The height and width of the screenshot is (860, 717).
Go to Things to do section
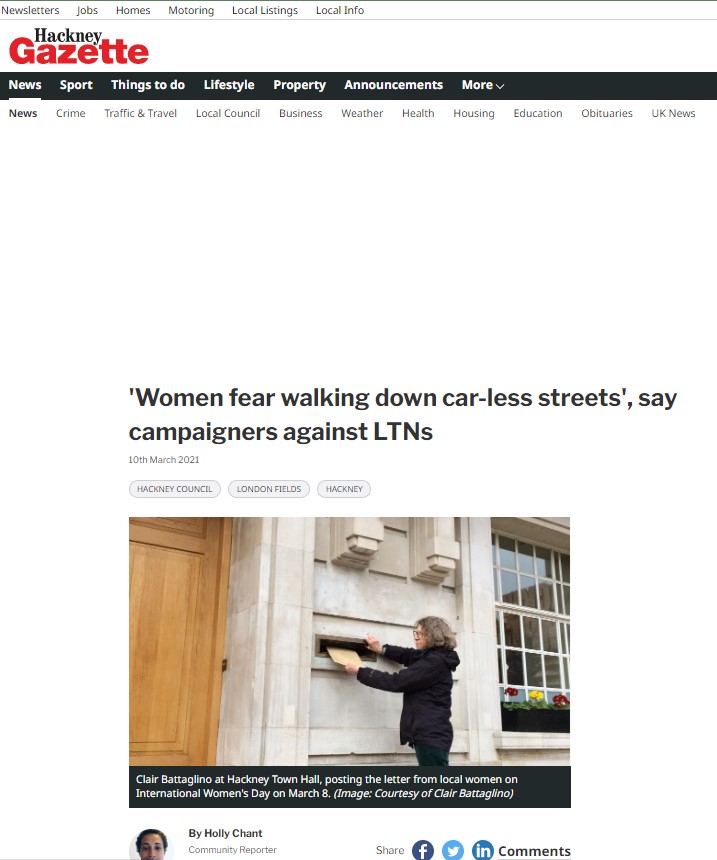point(148,85)
